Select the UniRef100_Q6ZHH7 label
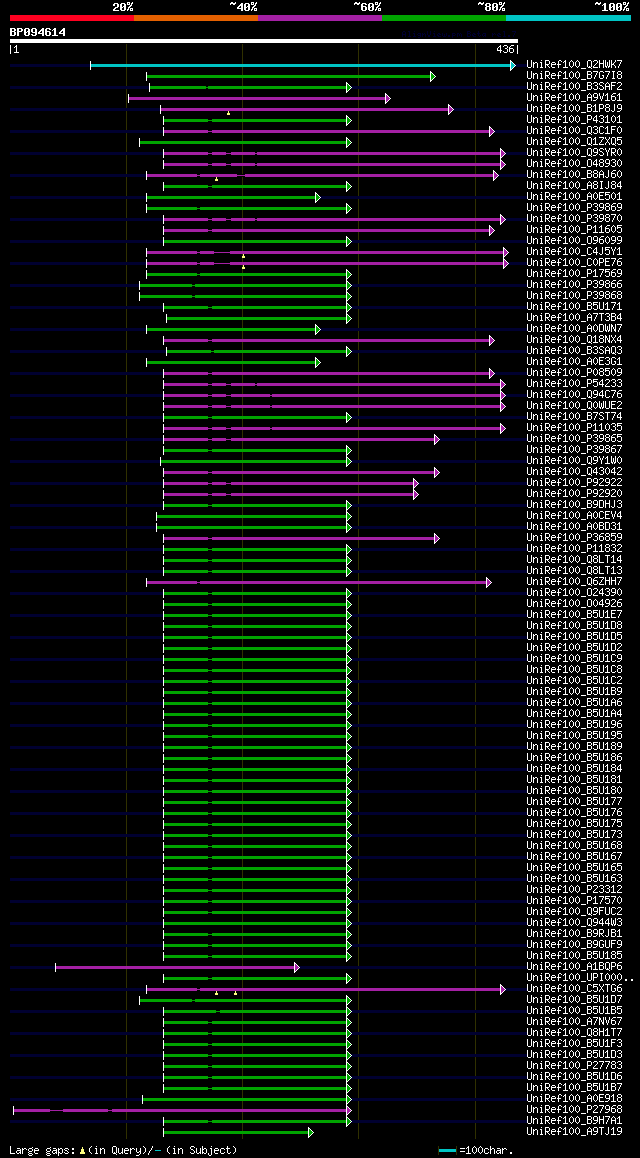Screen dimensions: 640x1158 click(x=574, y=582)
